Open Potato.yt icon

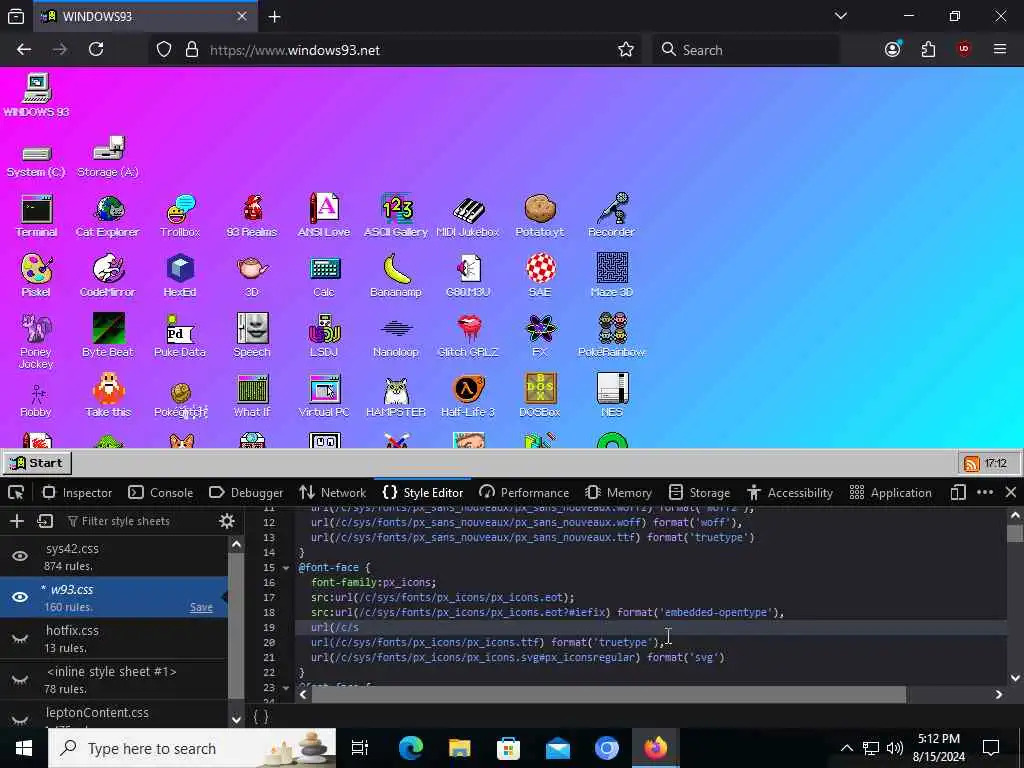tap(540, 216)
